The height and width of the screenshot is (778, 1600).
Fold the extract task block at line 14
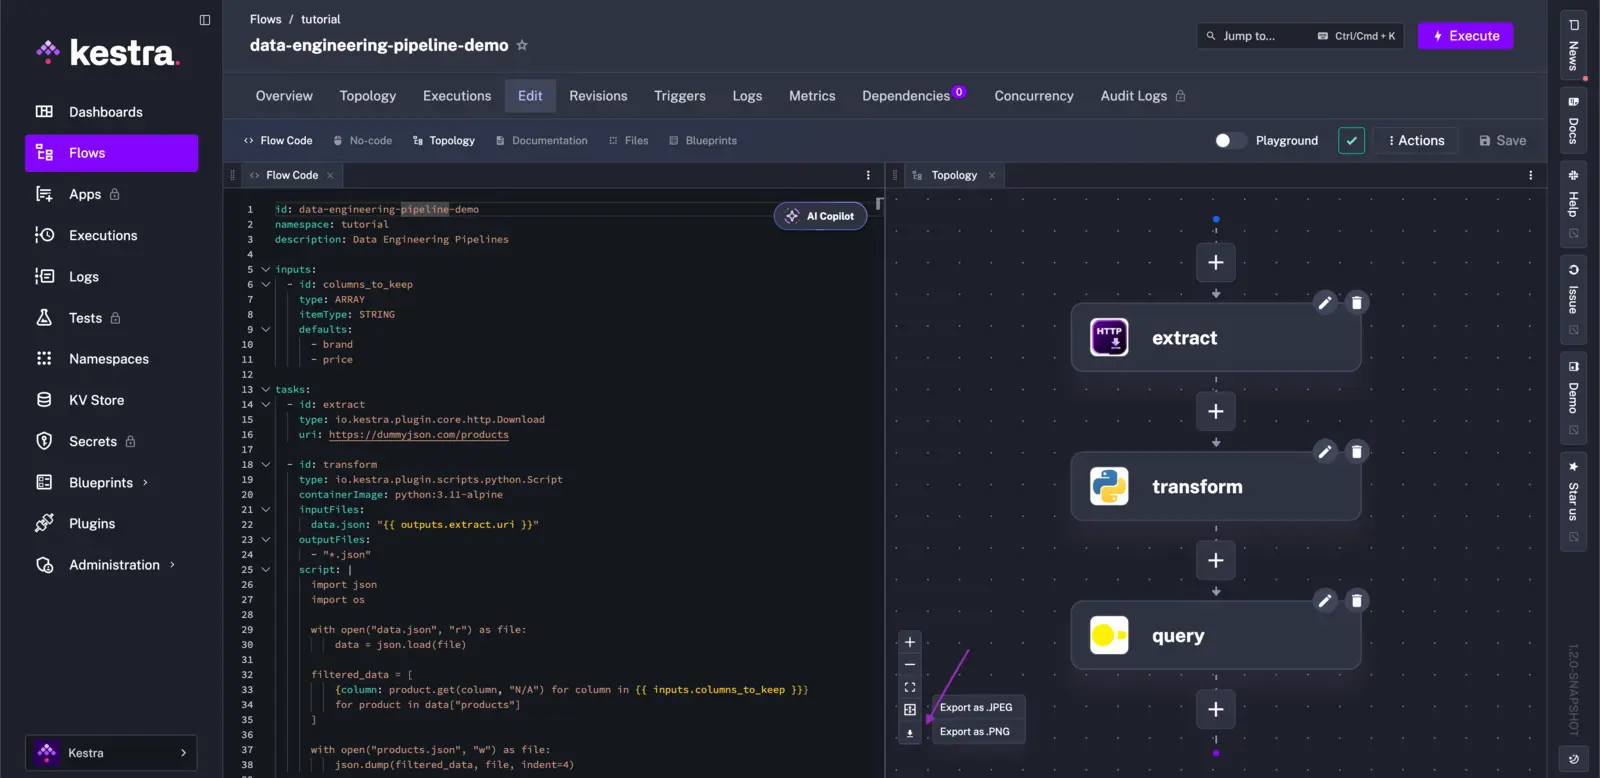point(265,405)
